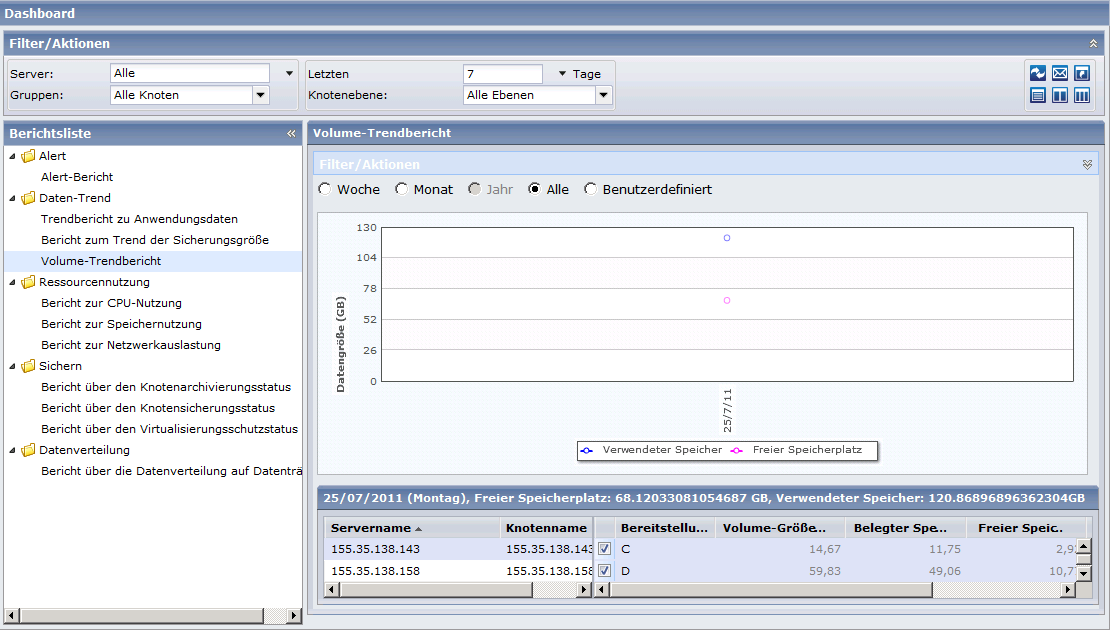Sort by Servername column header

point(412,528)
